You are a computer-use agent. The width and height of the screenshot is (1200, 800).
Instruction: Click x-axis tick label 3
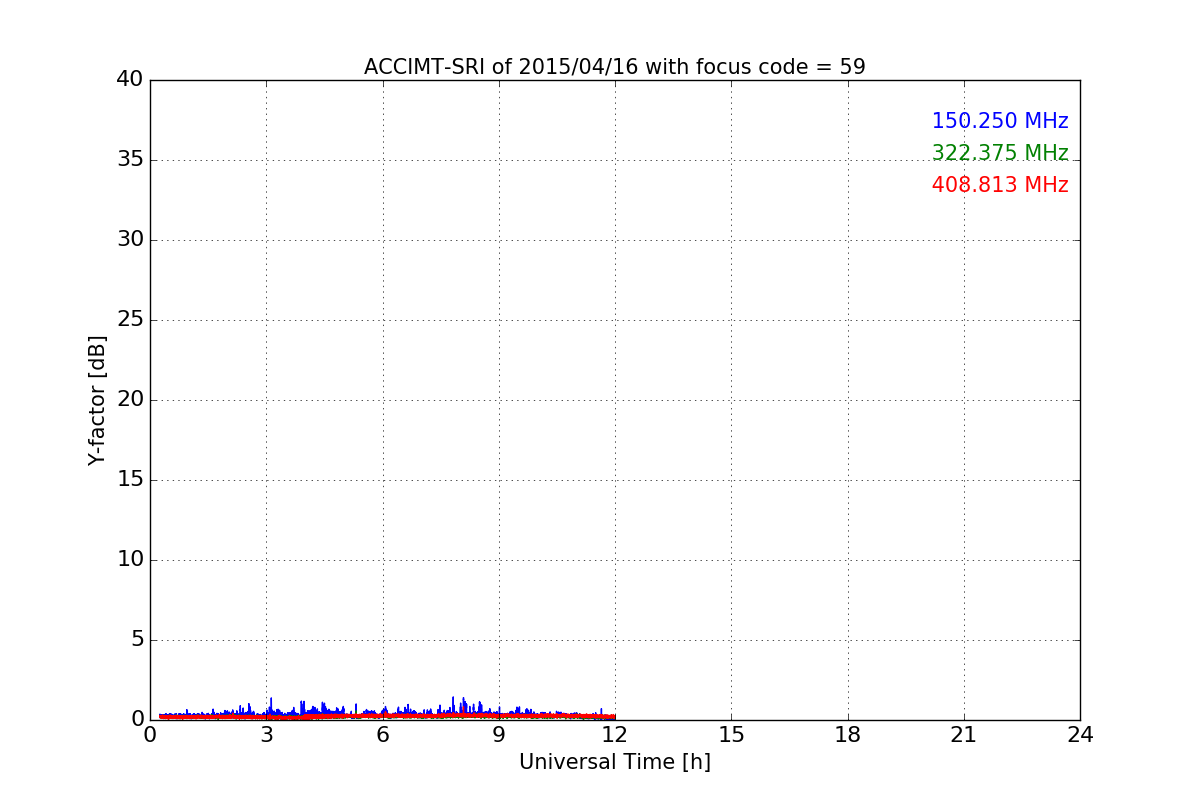point(266,735)
